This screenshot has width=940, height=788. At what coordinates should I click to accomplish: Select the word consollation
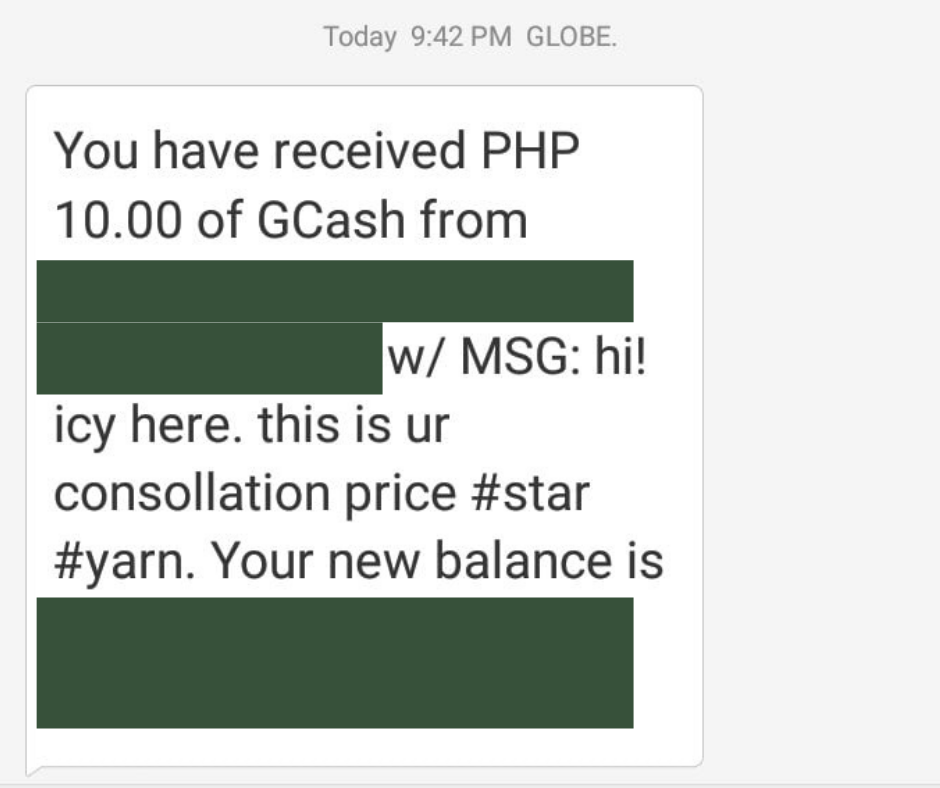point(192,494)
